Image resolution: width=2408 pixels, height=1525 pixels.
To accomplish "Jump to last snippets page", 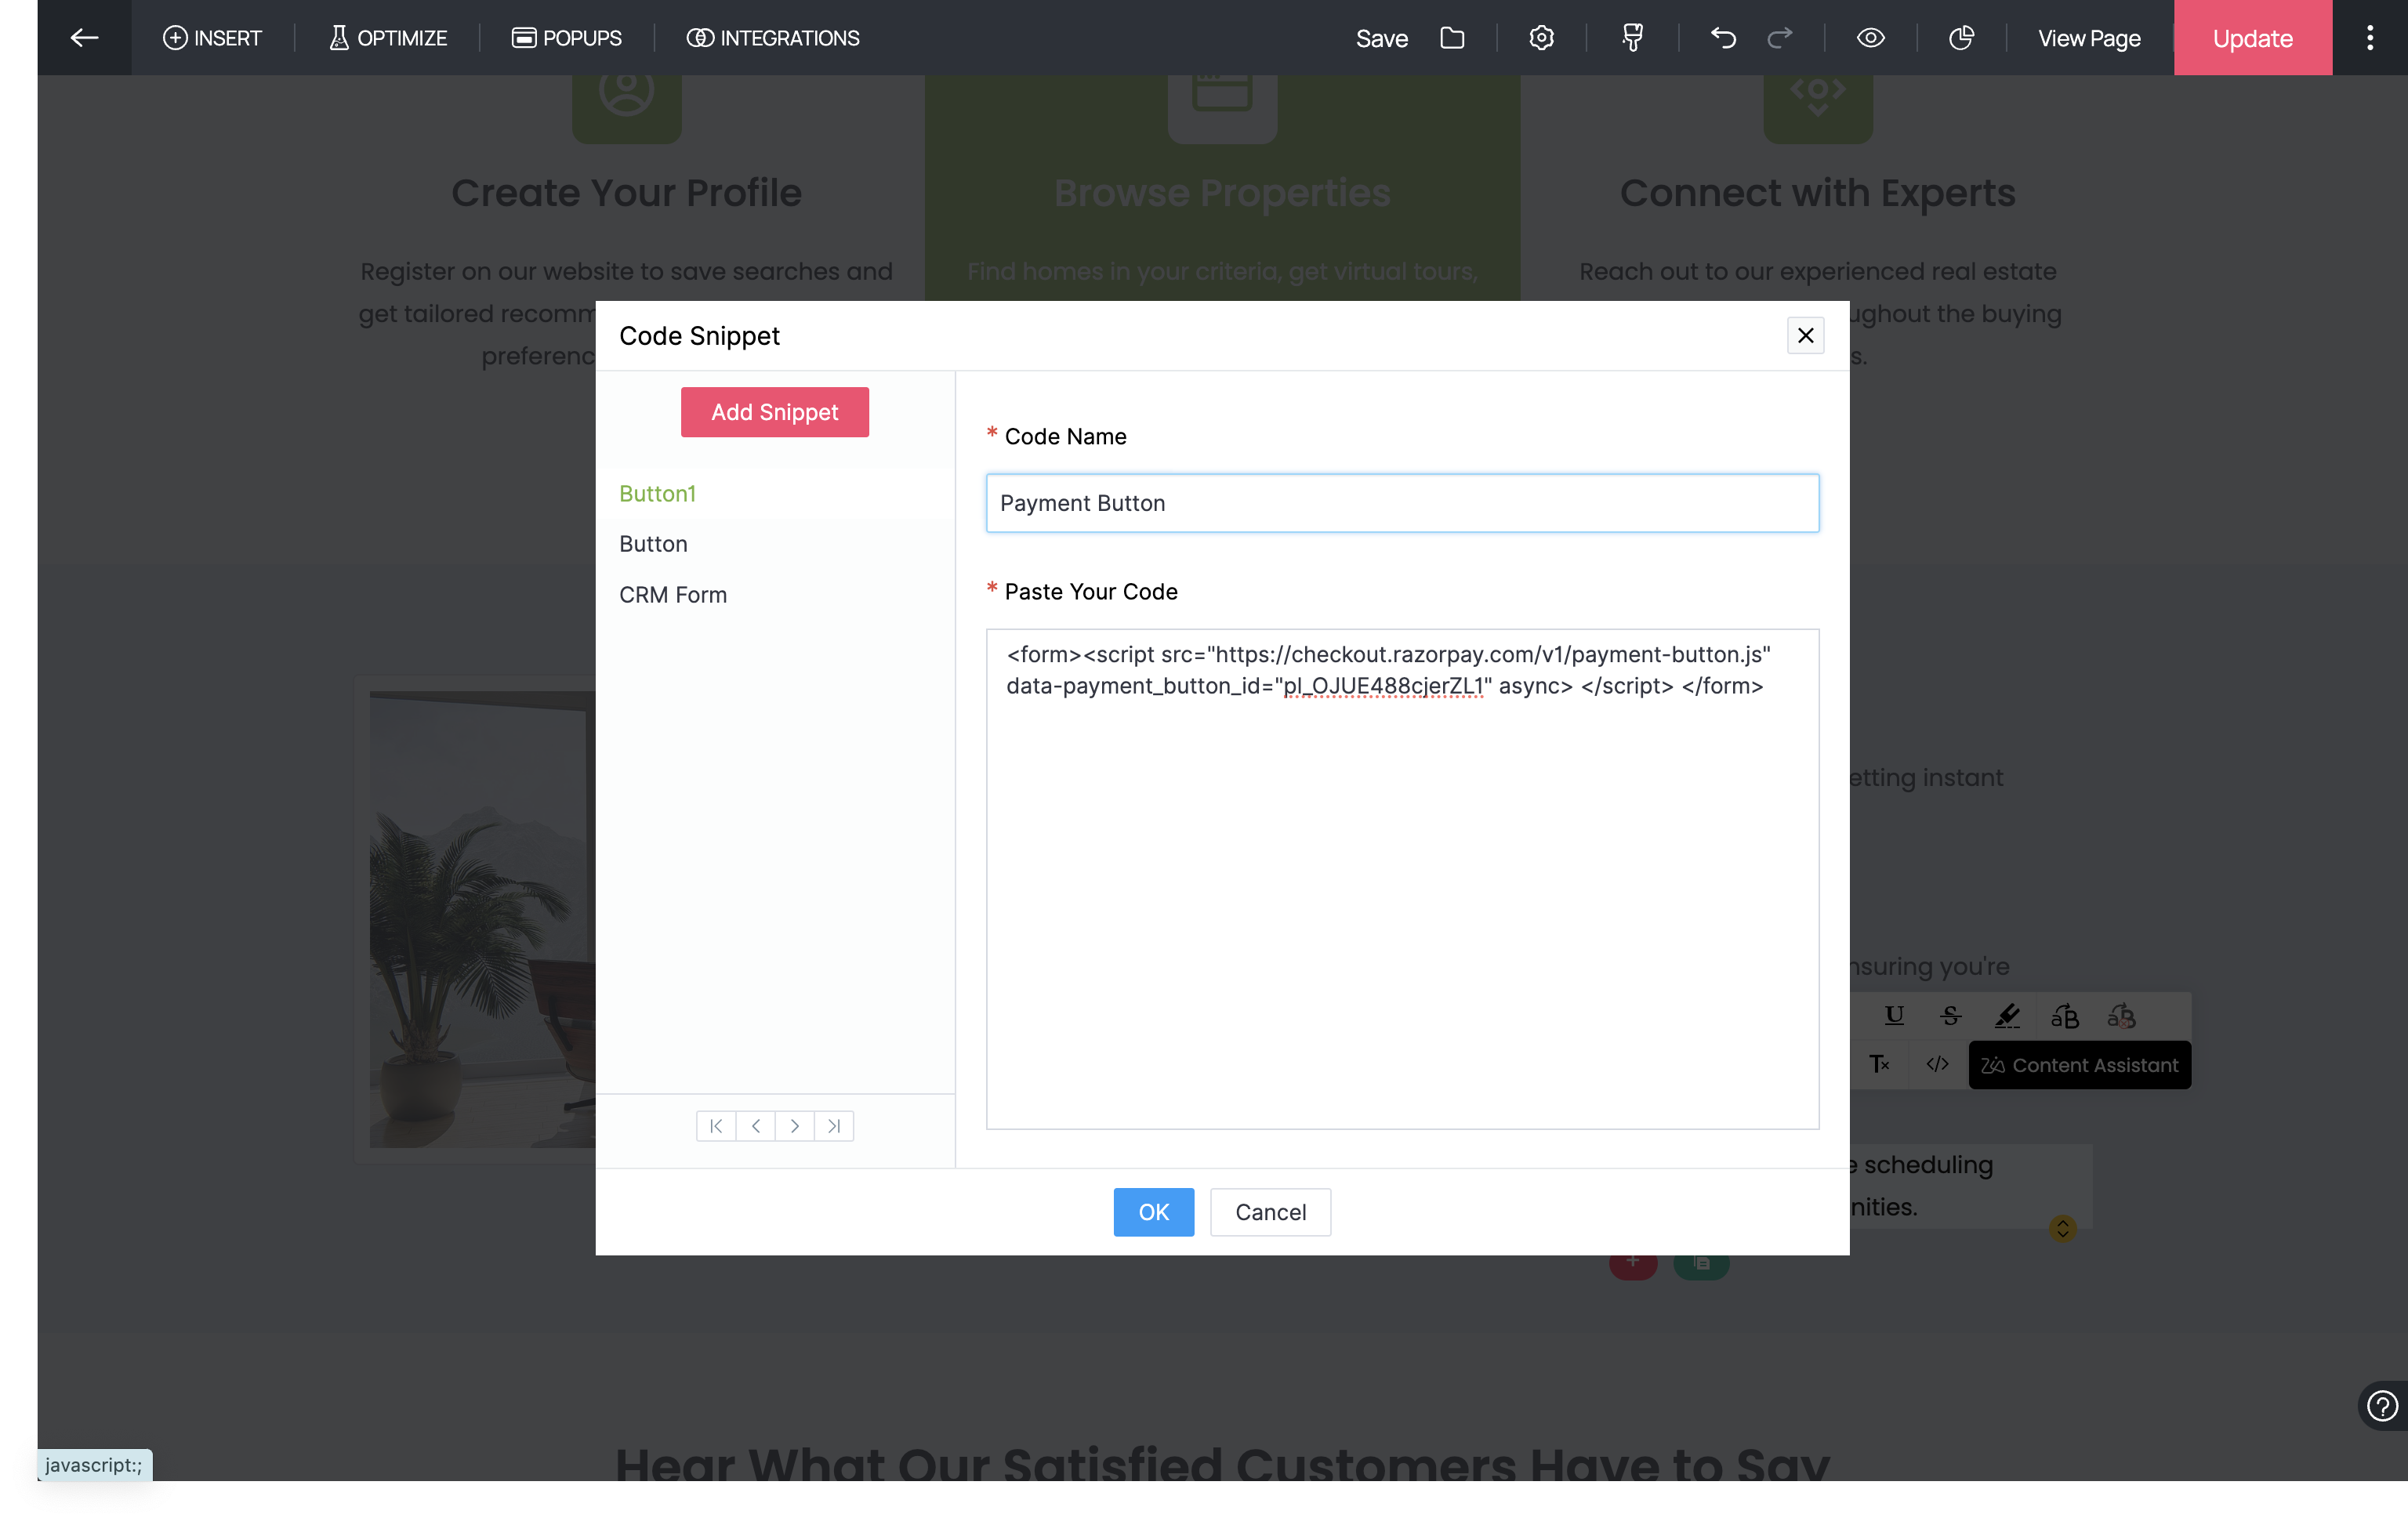I will coord(834,1126).
